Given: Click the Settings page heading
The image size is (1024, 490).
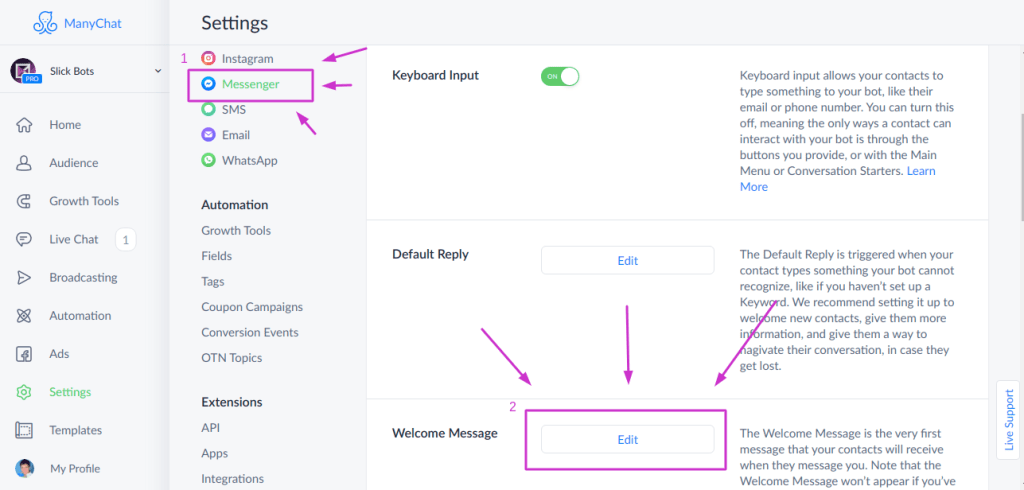Looking at the screenshot, I should pyautogui.click(x=234, y=23).
